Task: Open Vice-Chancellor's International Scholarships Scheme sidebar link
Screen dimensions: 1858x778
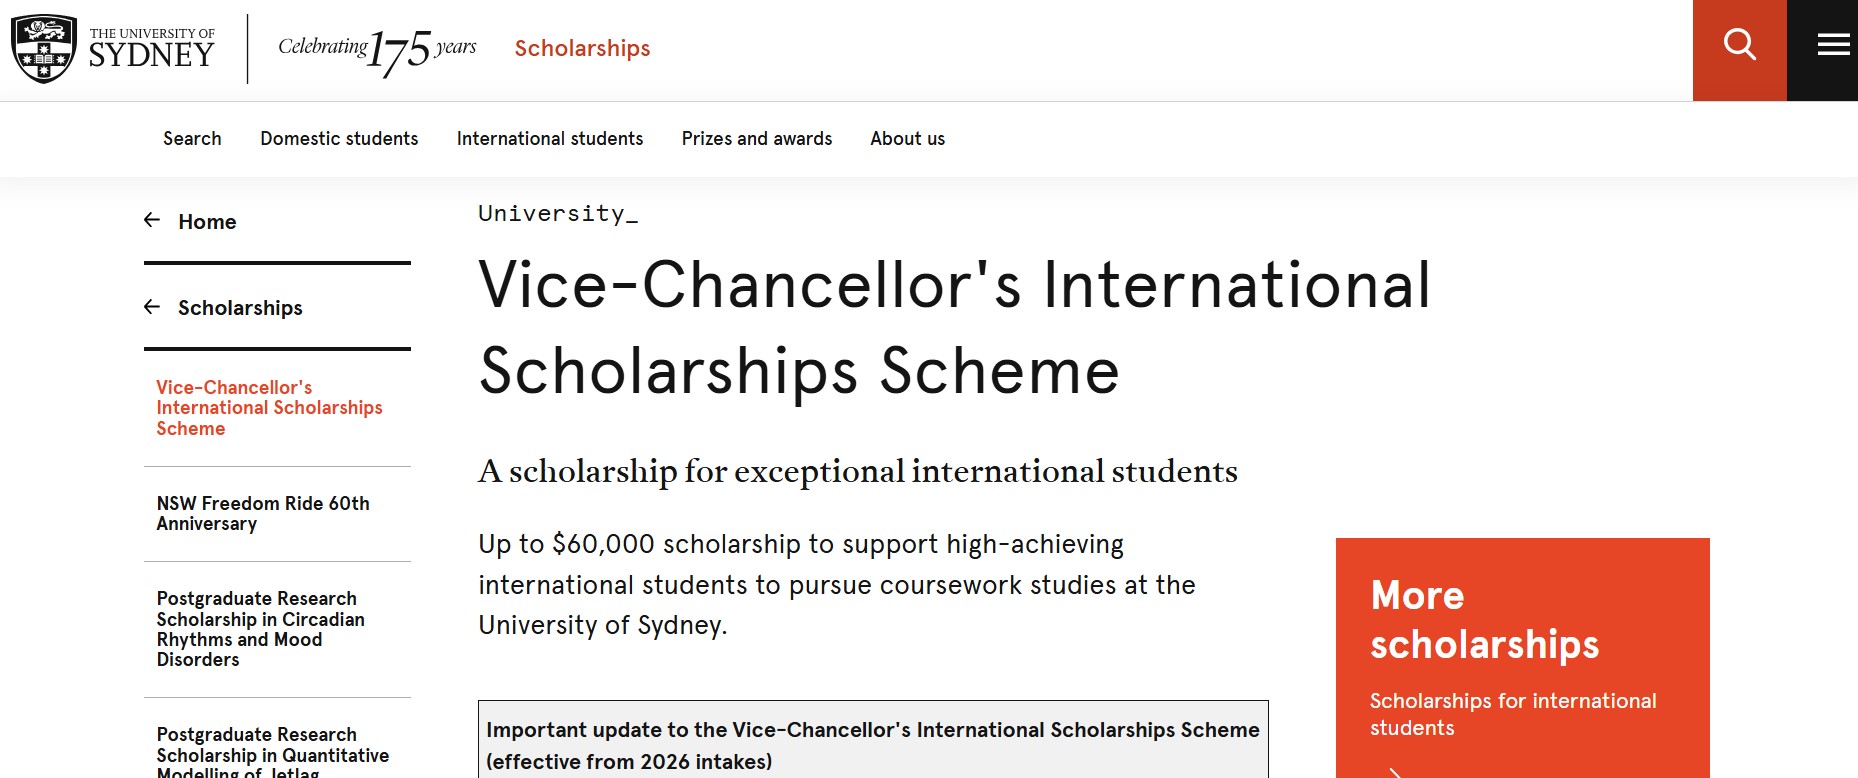Action: (269, 408)
